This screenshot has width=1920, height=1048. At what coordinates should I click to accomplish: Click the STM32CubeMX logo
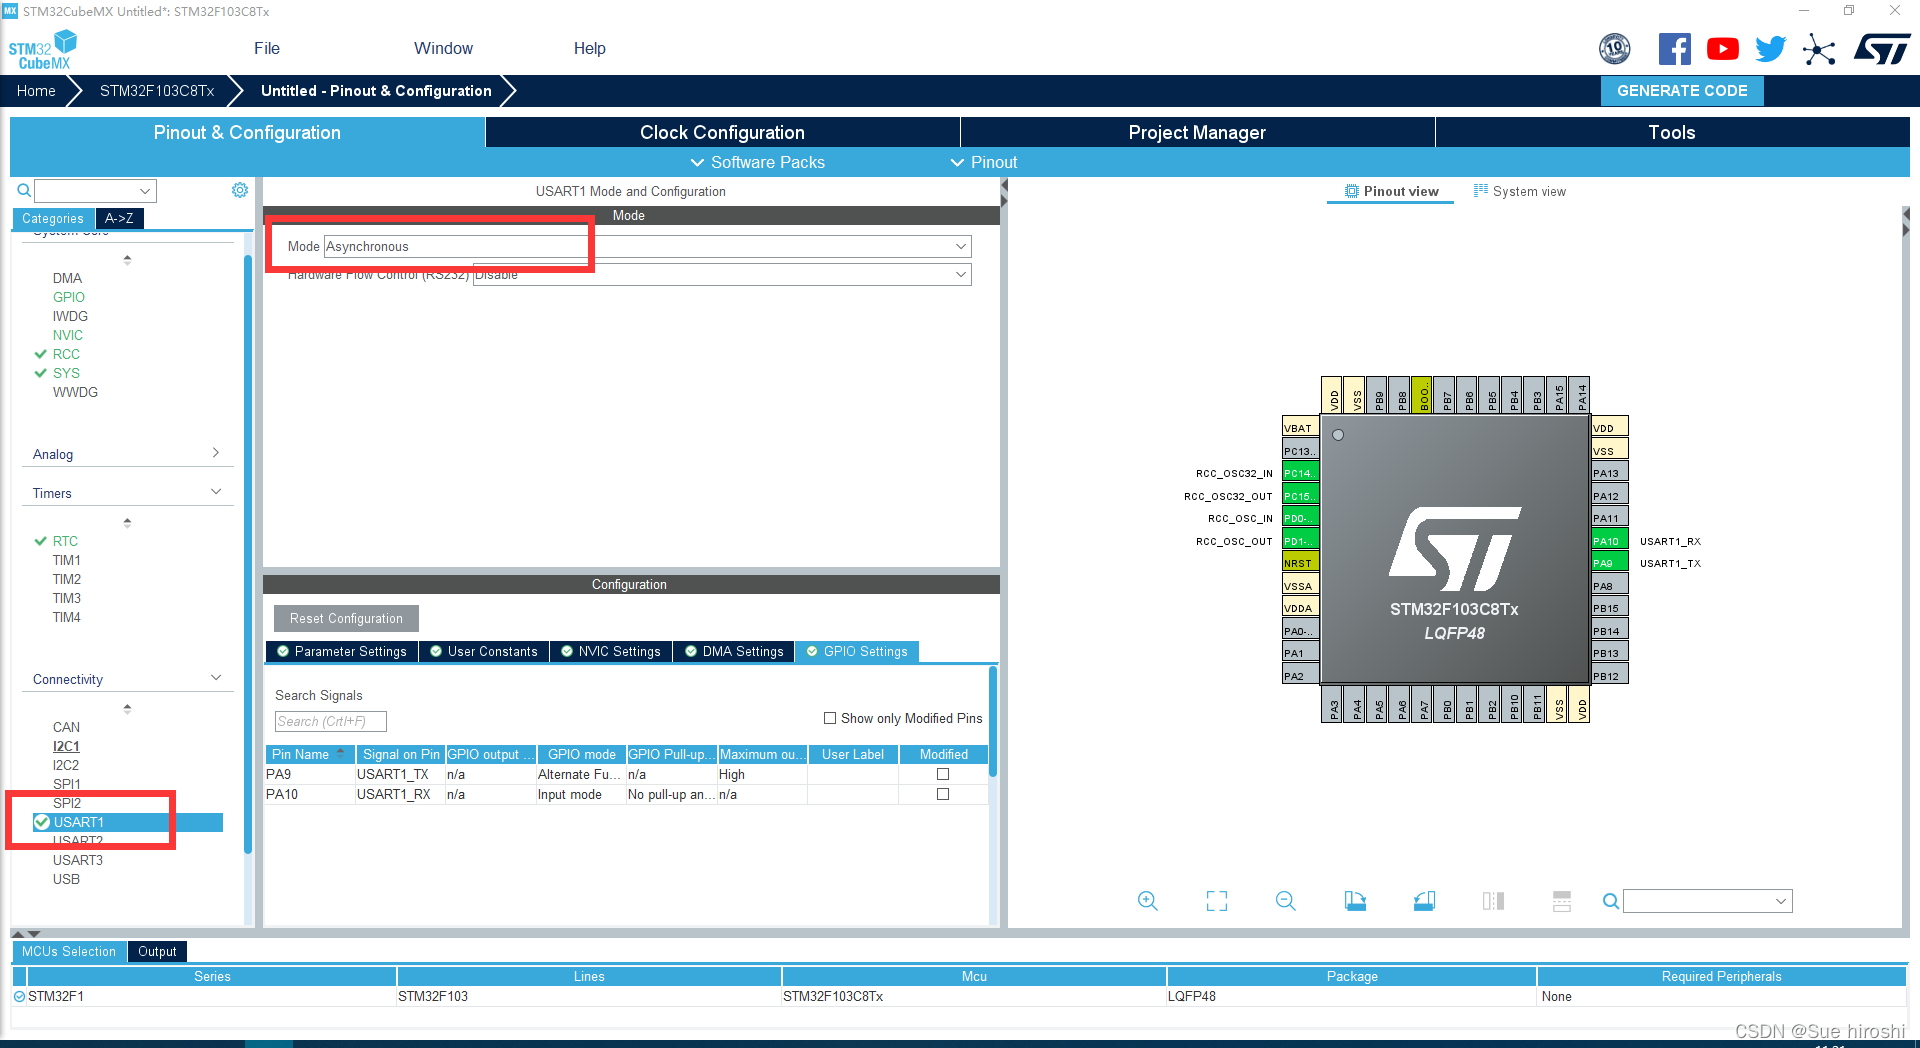[43, 50]
